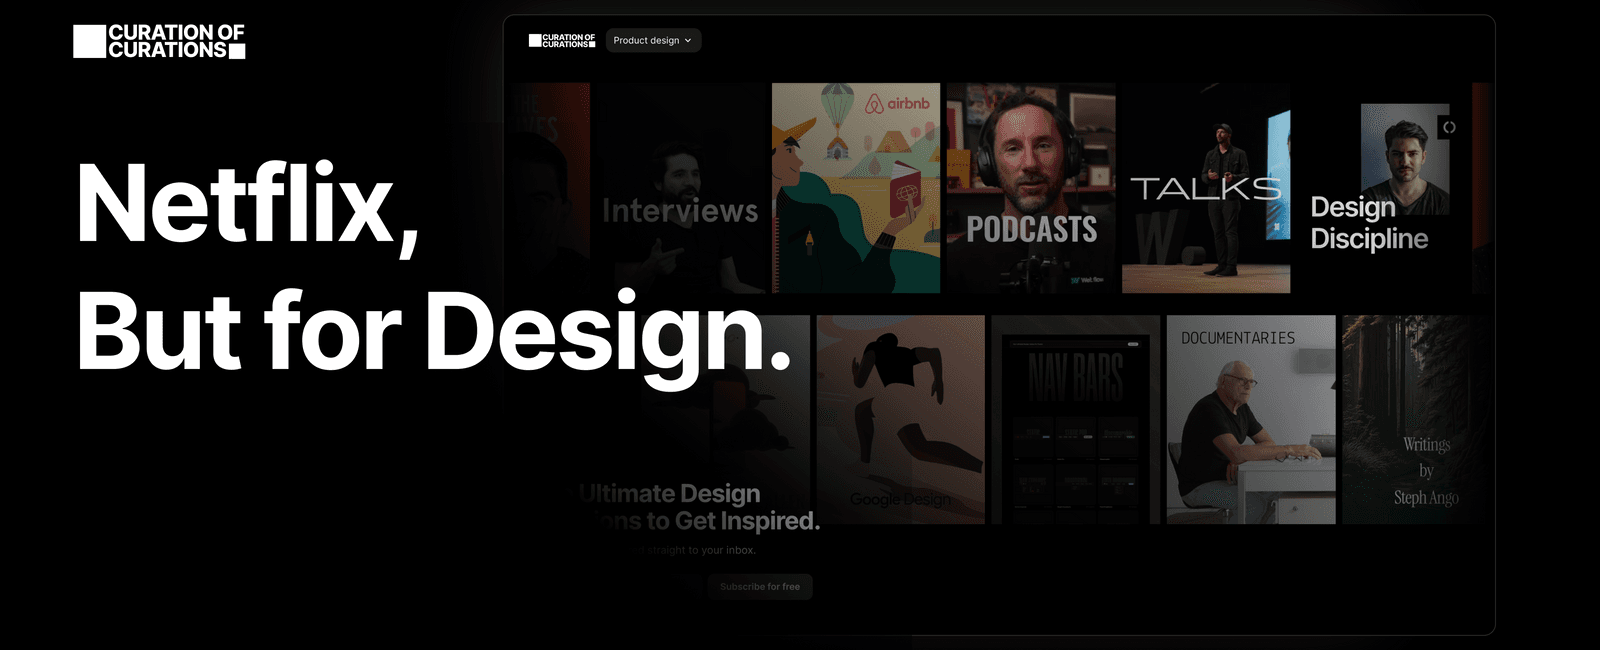Open the Nav Bars card
Image resolution: width=1600 pixels, height=650 pixels.
(x=1076, y=420)
